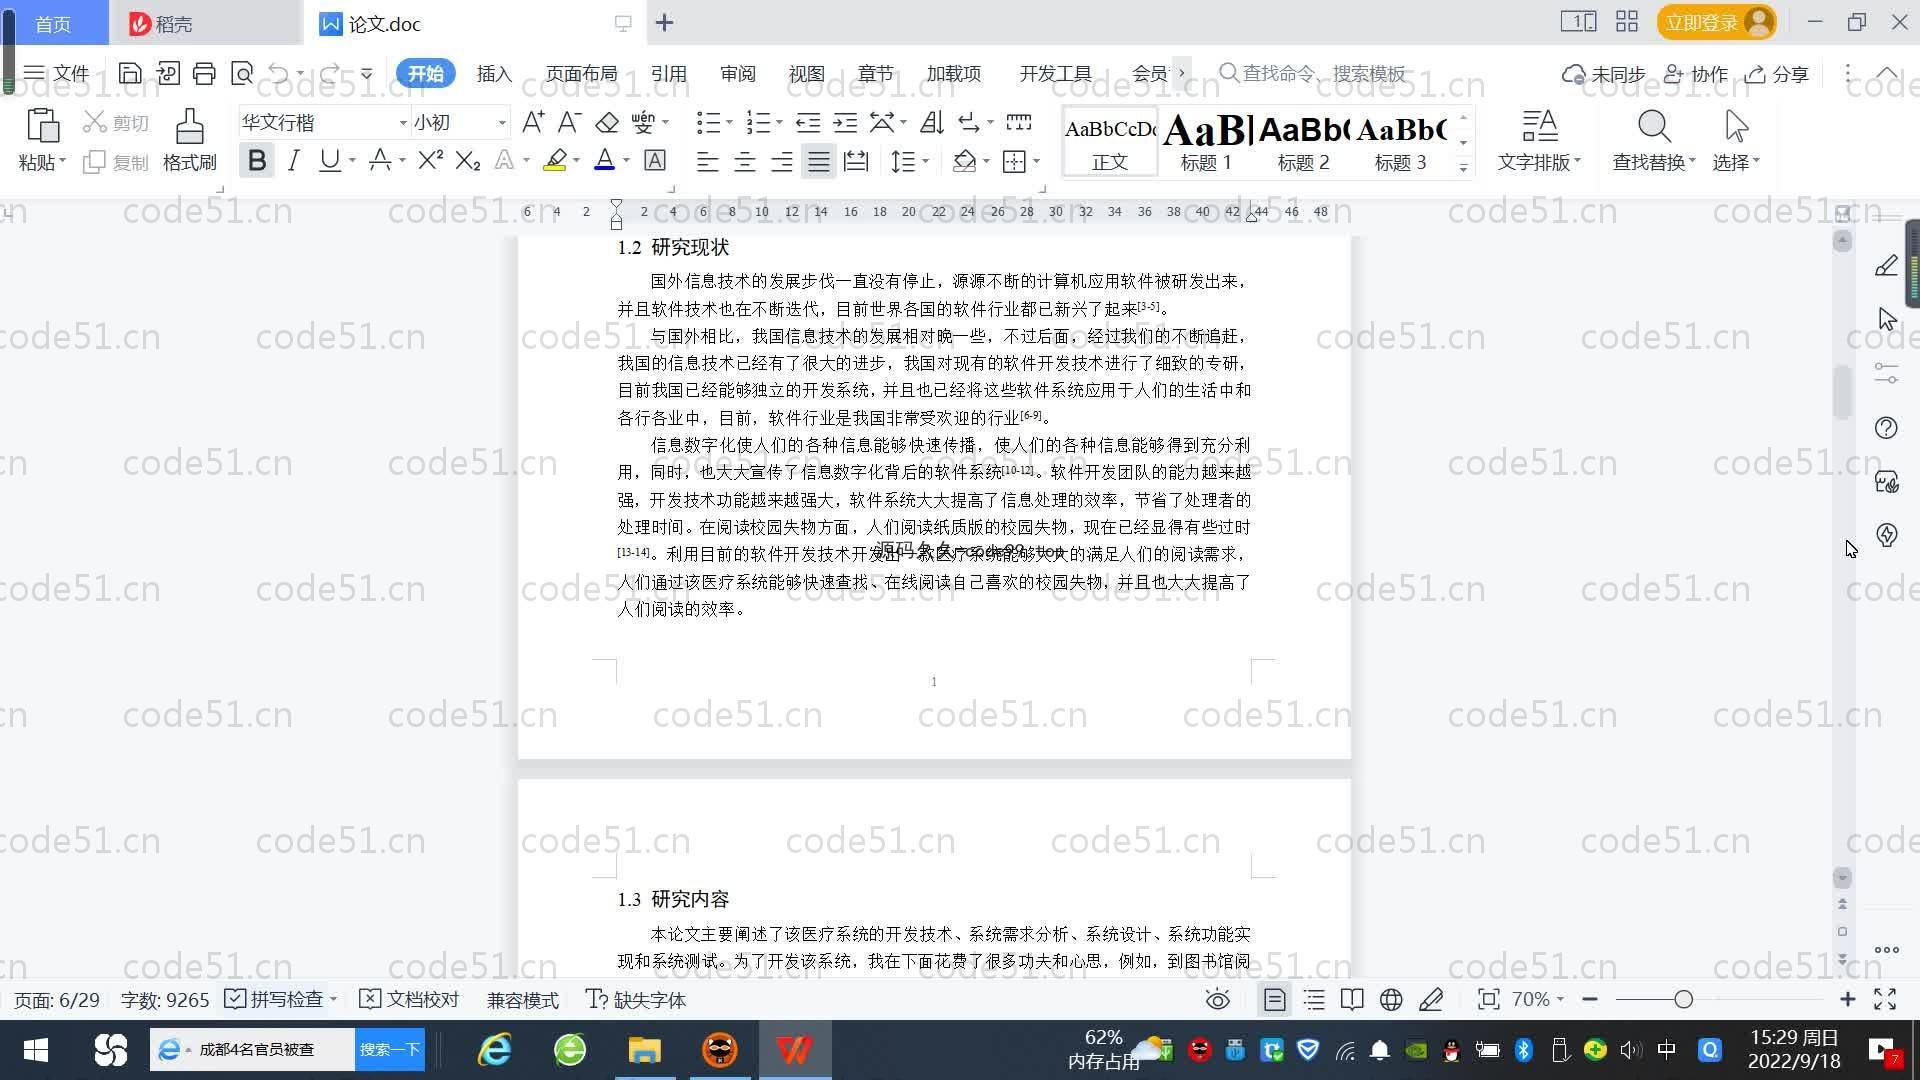The height and width of the screenshot is (1080, 1920).
Task: Click Missing Fonts (缺失字体) notice
Action: (x=636, y=999)
